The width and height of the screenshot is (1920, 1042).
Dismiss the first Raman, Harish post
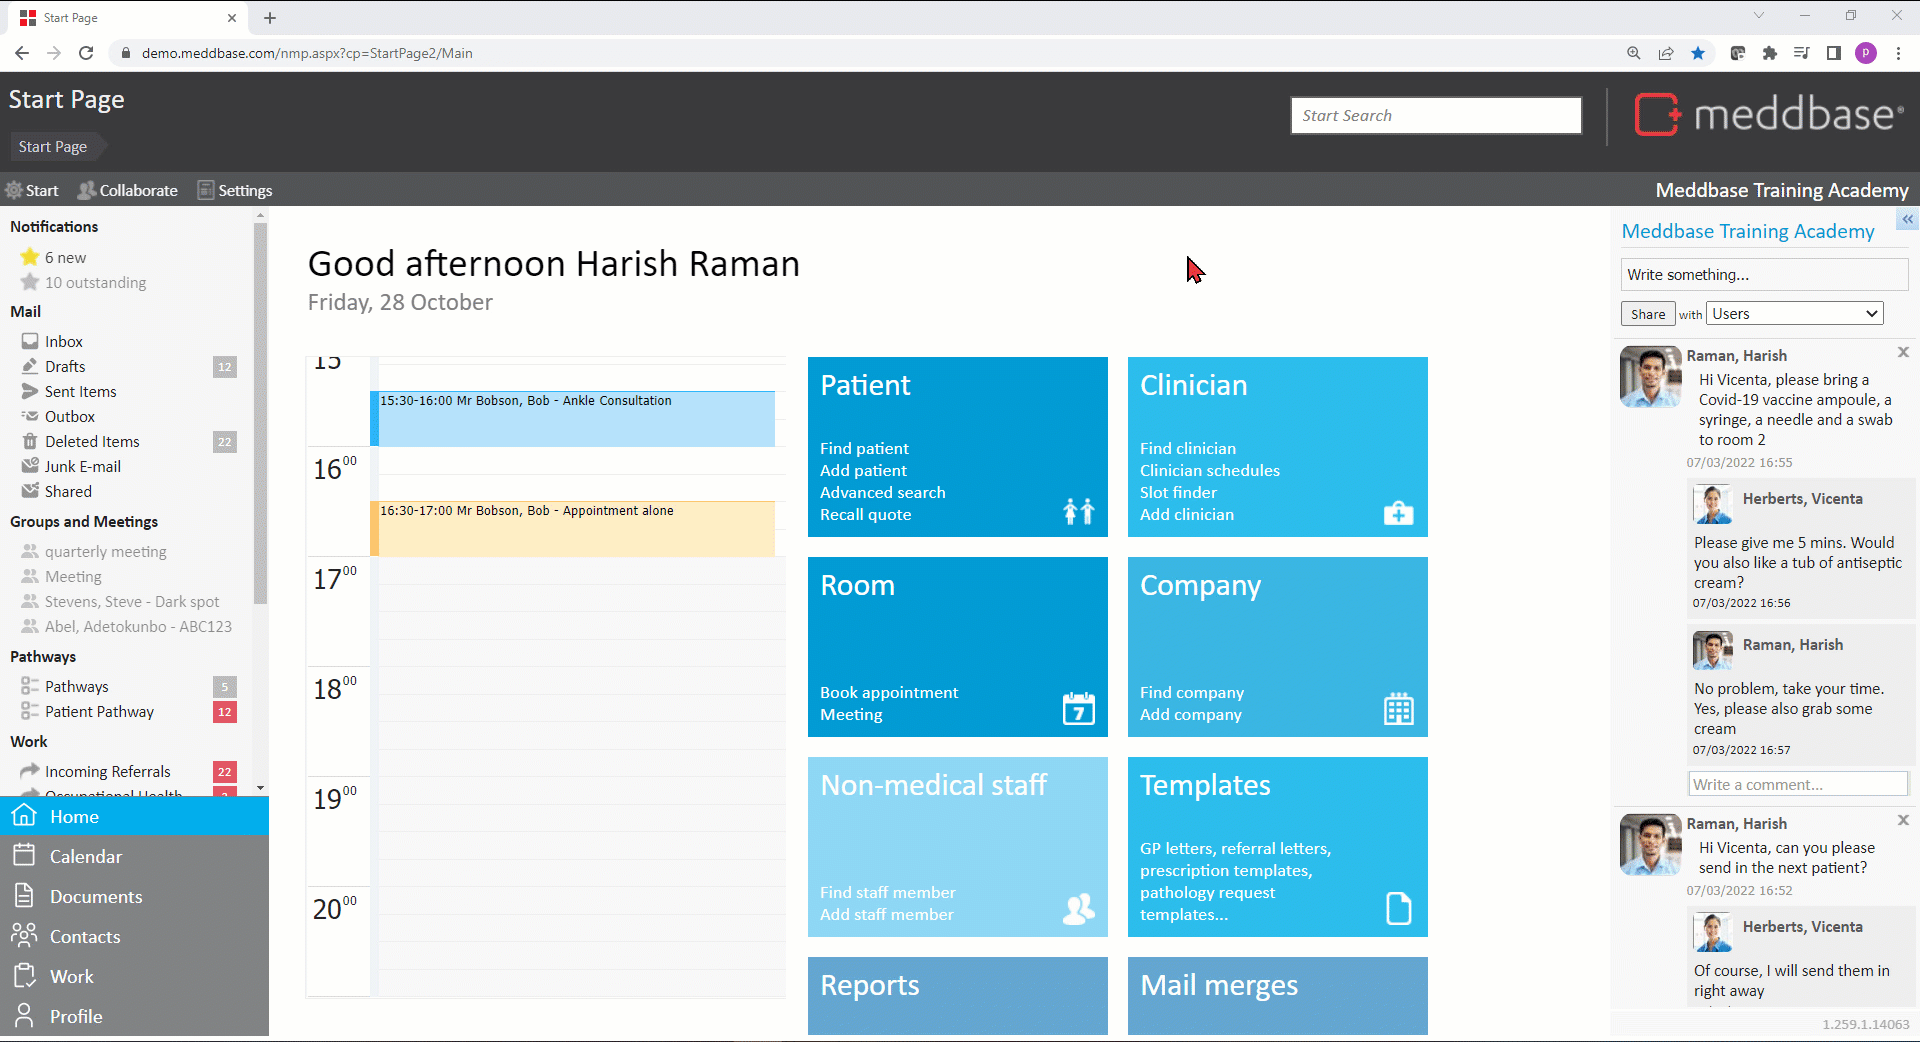(x=1903, y=352)
